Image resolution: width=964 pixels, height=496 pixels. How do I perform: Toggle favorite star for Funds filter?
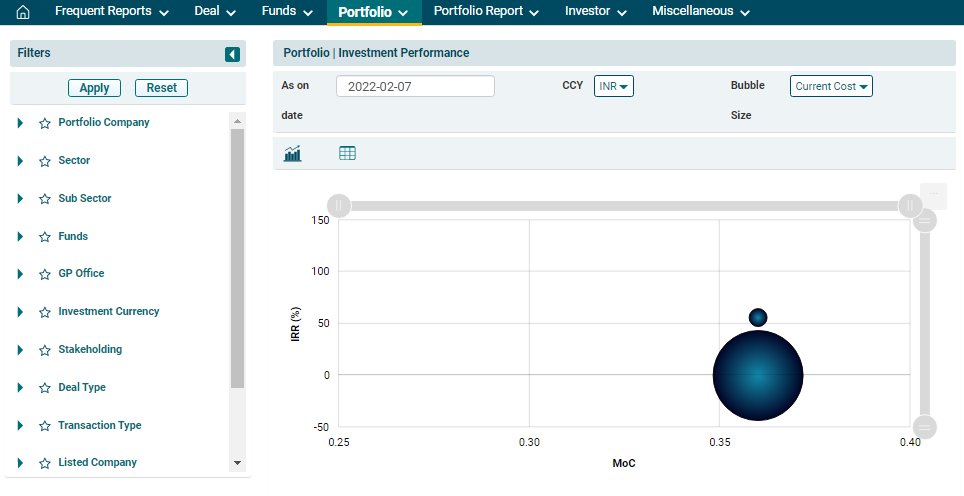(44, 237)
